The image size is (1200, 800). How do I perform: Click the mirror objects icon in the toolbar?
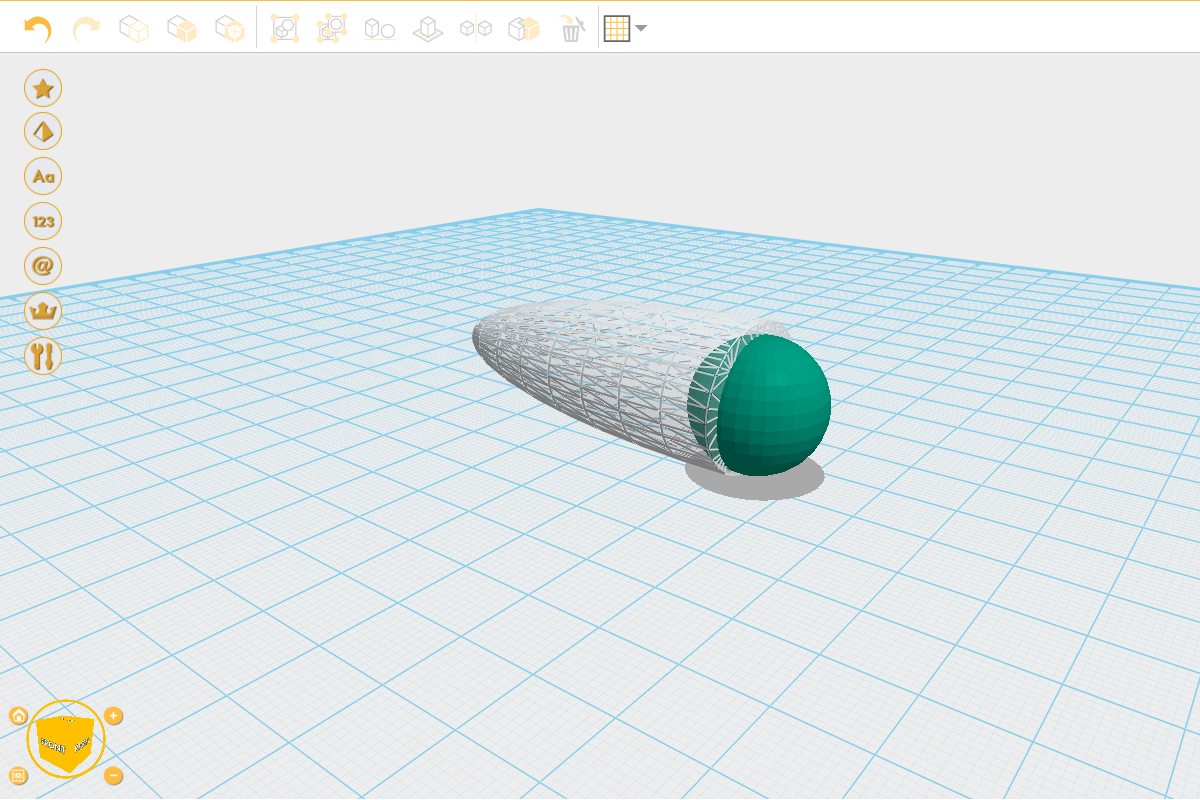[475, 29]
